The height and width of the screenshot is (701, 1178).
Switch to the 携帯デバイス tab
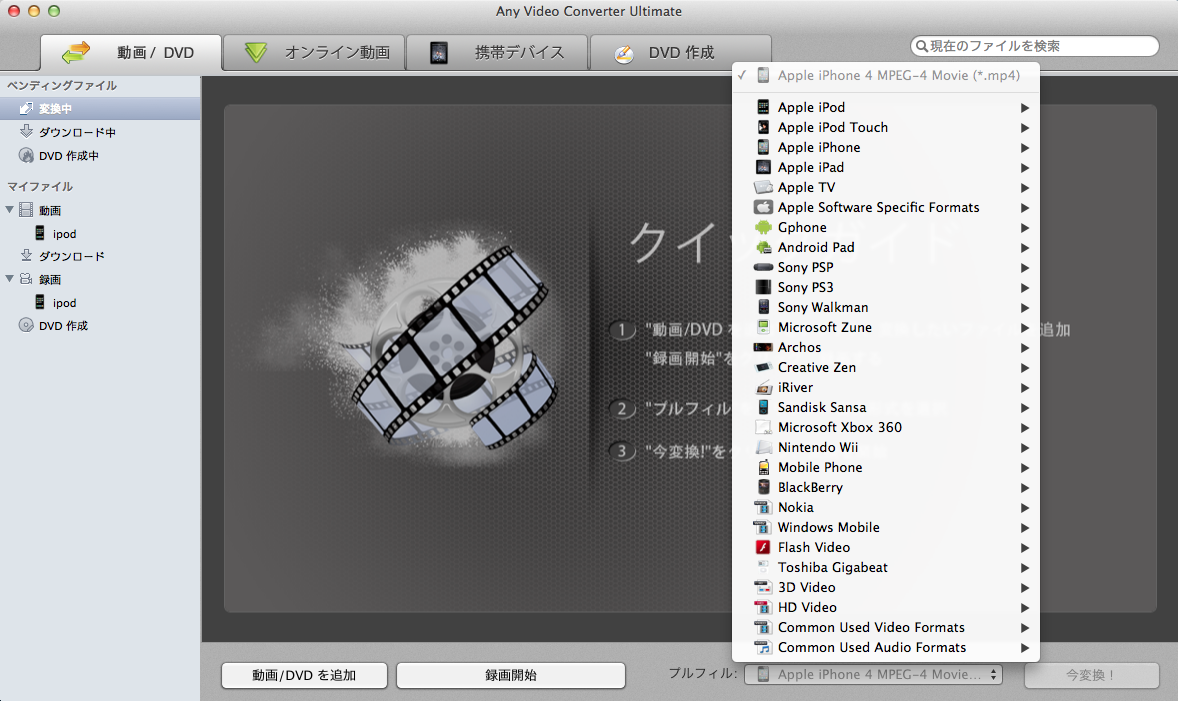(x=497, y=52)
